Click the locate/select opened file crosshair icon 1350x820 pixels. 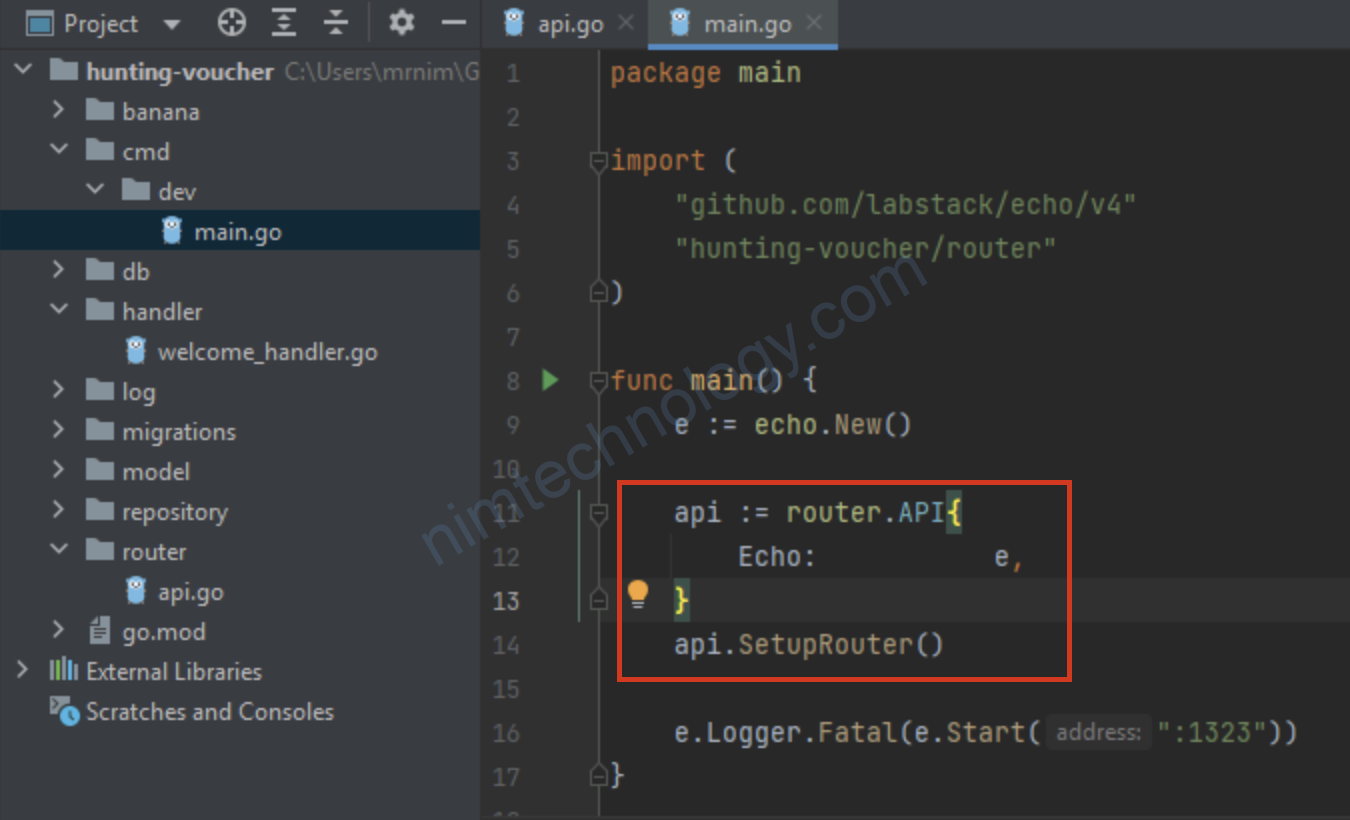point(232,23)
